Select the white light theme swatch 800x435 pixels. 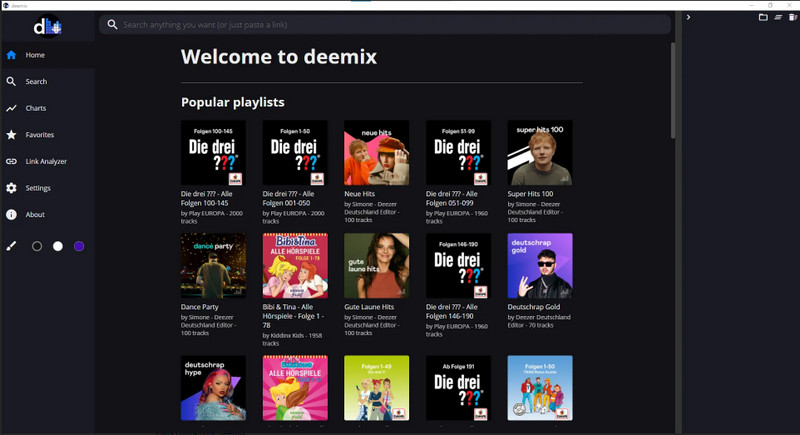58,246
